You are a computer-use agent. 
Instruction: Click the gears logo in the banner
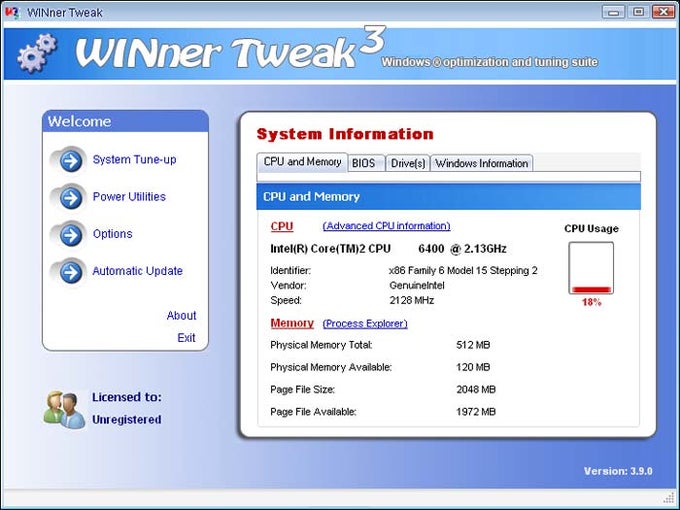point(37,52)
